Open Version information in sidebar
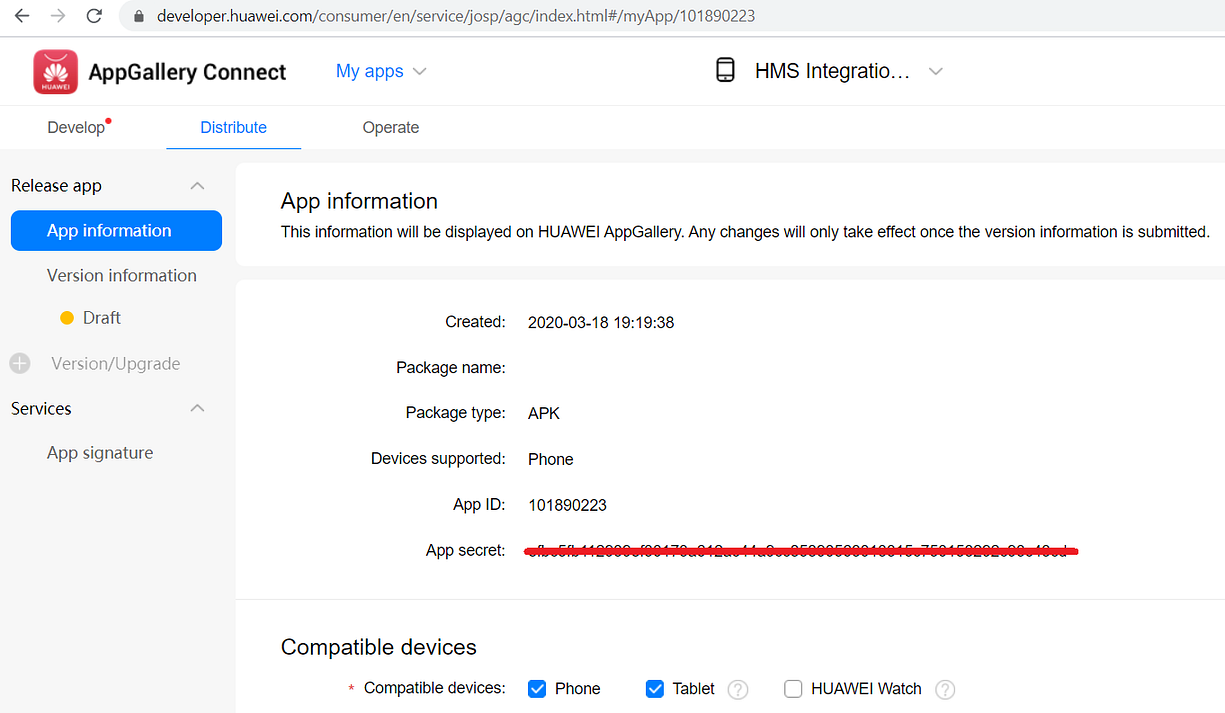This screenshot has height=713, width=1225. [122, 275]
